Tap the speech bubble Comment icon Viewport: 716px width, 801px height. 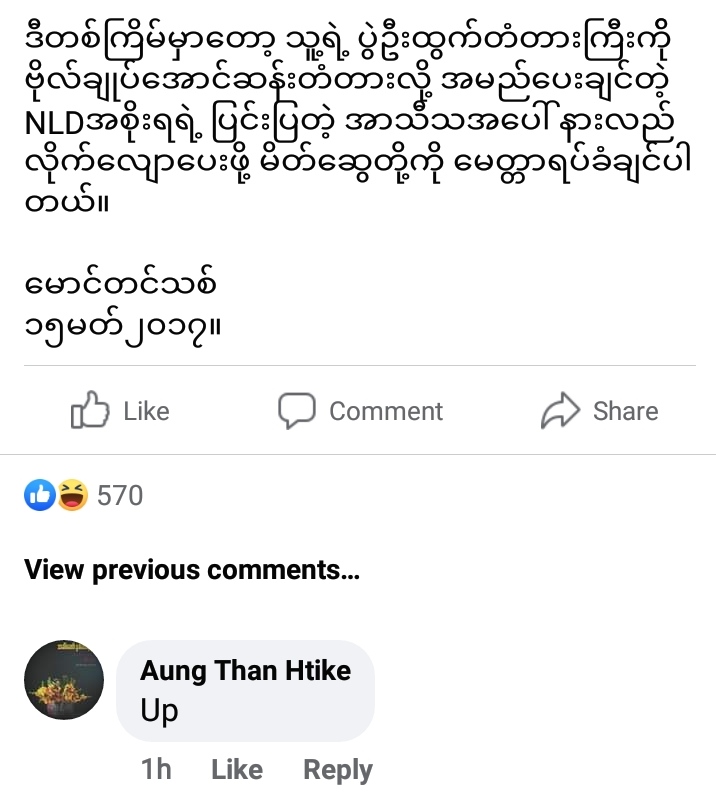(296, 411)
